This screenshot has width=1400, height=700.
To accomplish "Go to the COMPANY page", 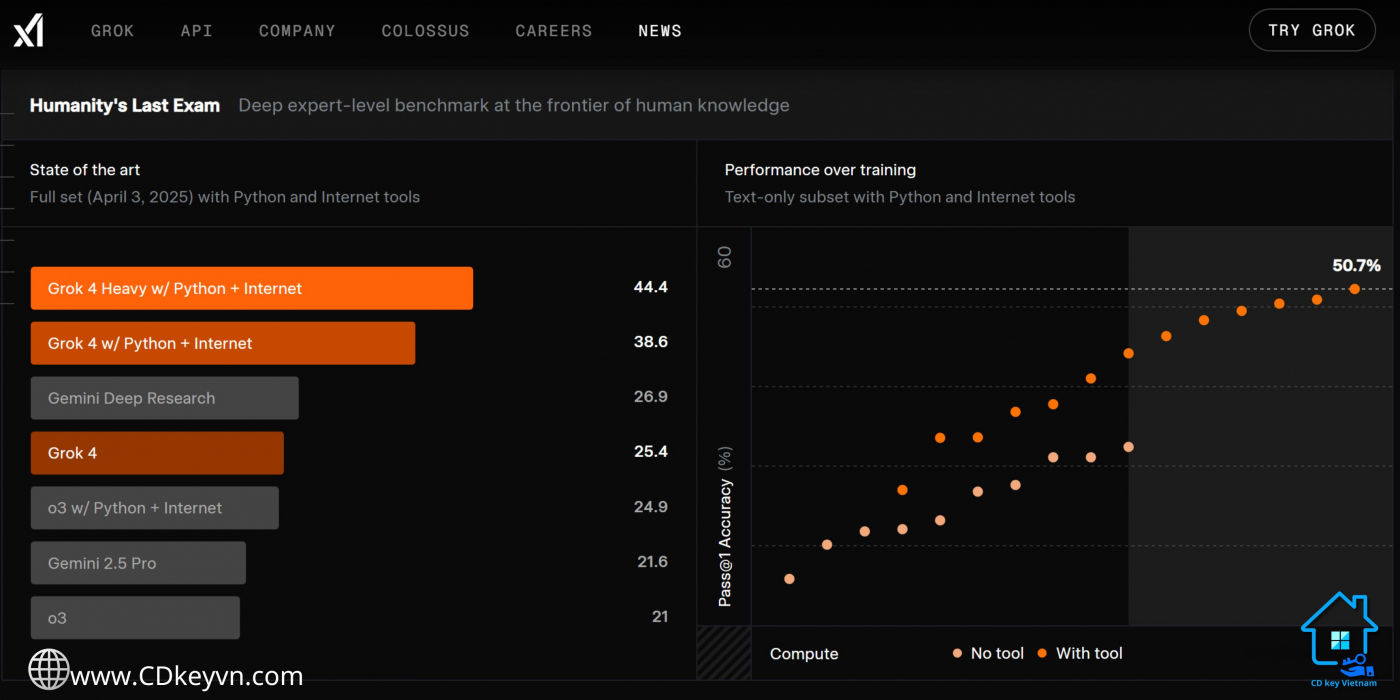I will (x=297, y=31).
